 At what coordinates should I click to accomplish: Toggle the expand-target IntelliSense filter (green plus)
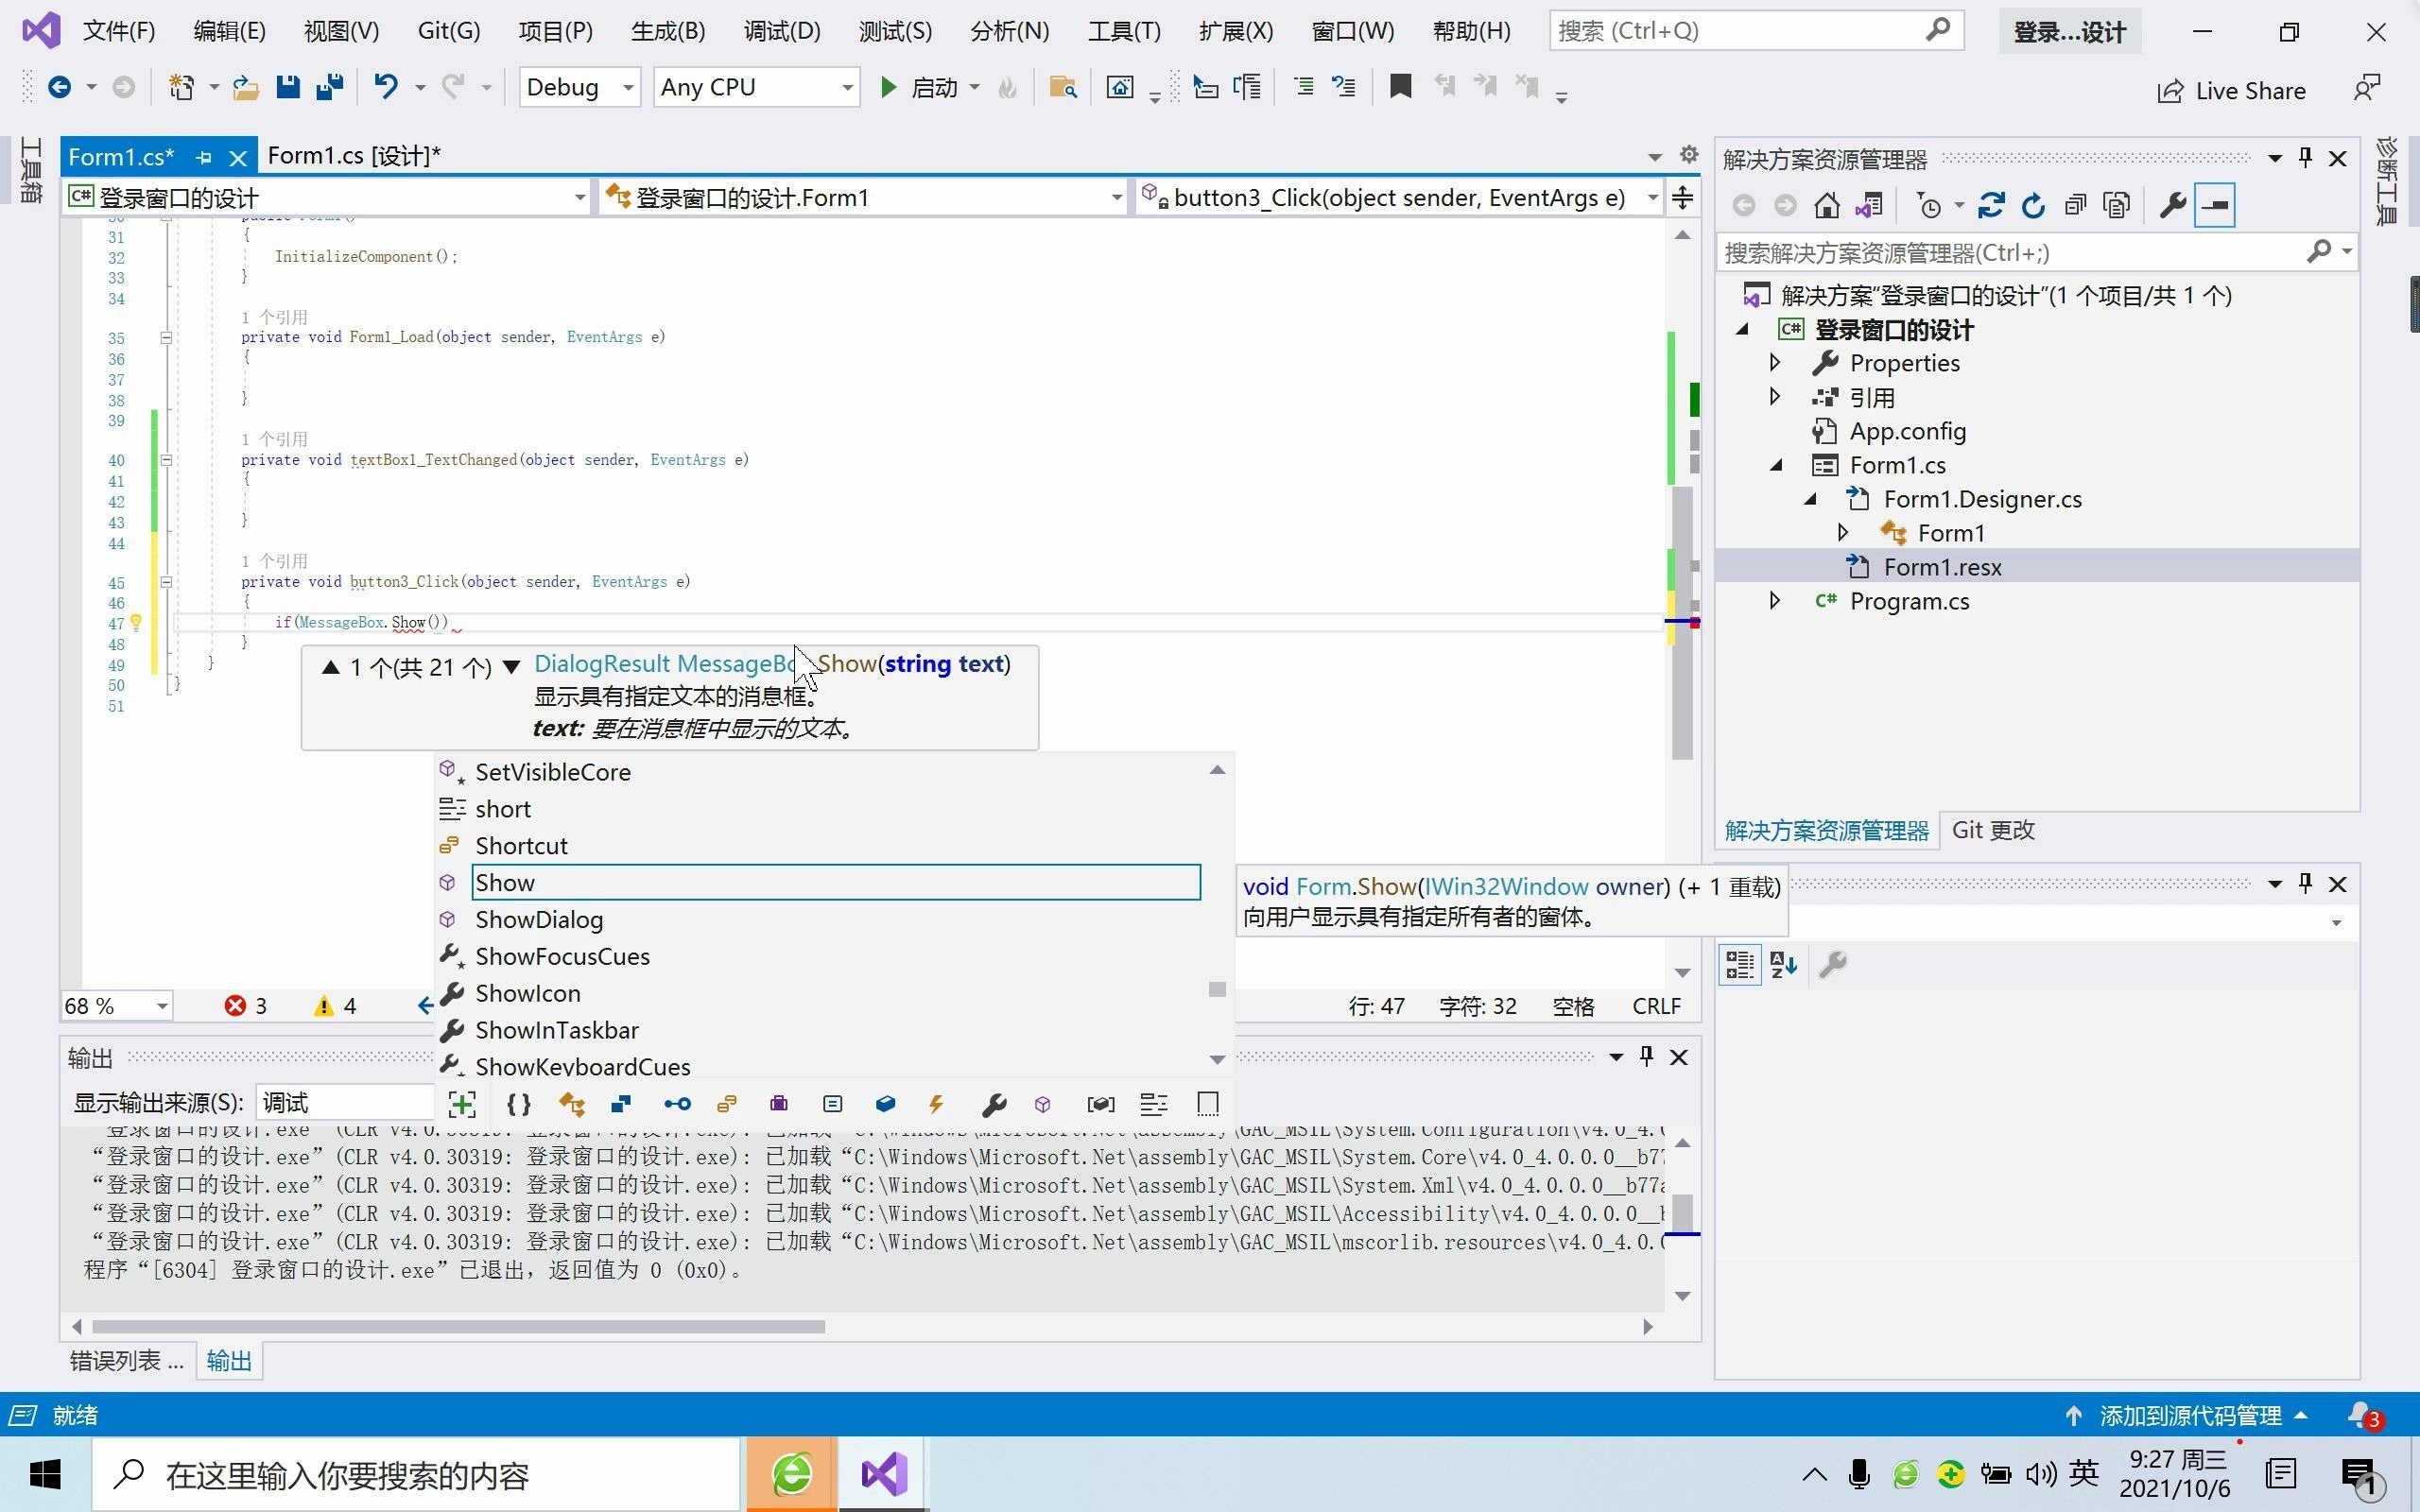click(462, 1104)
